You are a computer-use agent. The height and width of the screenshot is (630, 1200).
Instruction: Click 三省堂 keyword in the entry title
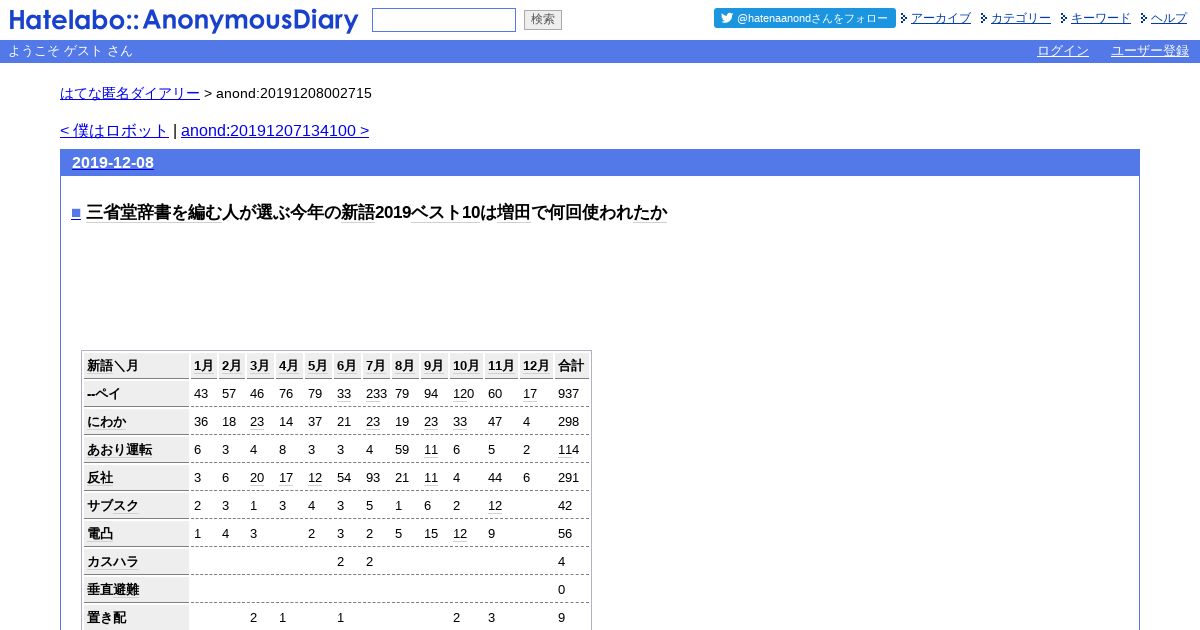point(112,213)
